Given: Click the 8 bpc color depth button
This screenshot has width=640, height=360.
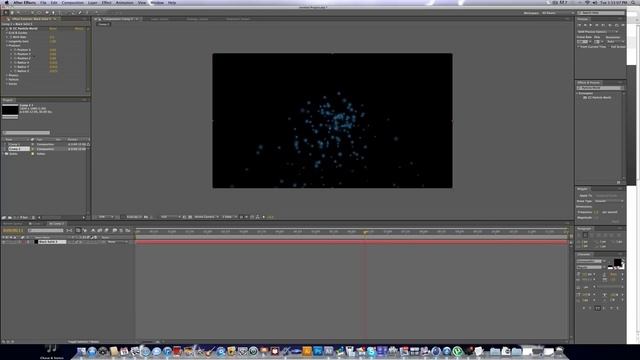Looking at the screenshot, I should click(x=24, y=218).
